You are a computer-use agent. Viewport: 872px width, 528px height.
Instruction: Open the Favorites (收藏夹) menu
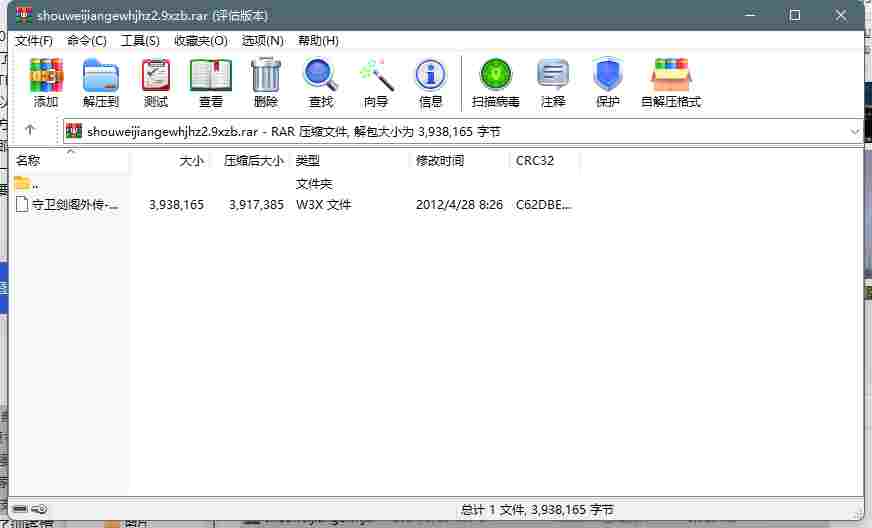pyautogui.click(x=201, y=41)
